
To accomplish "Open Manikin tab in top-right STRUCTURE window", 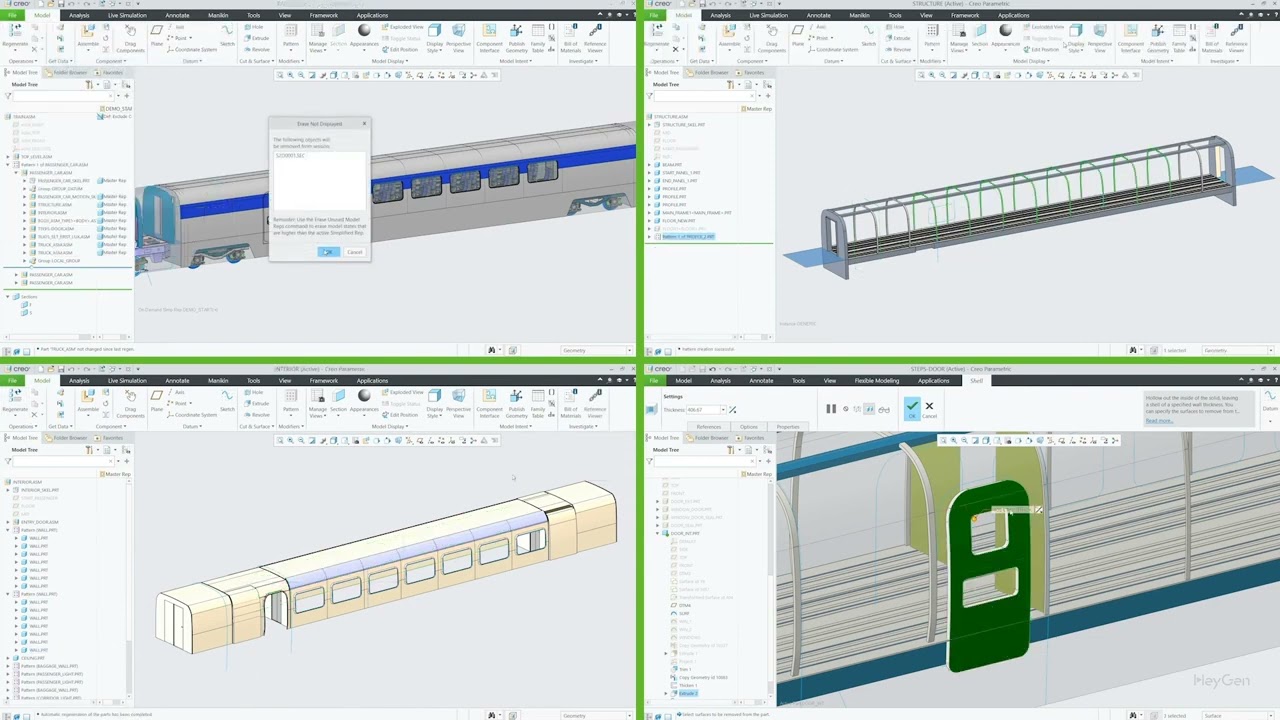I will (x=859, y=15).
